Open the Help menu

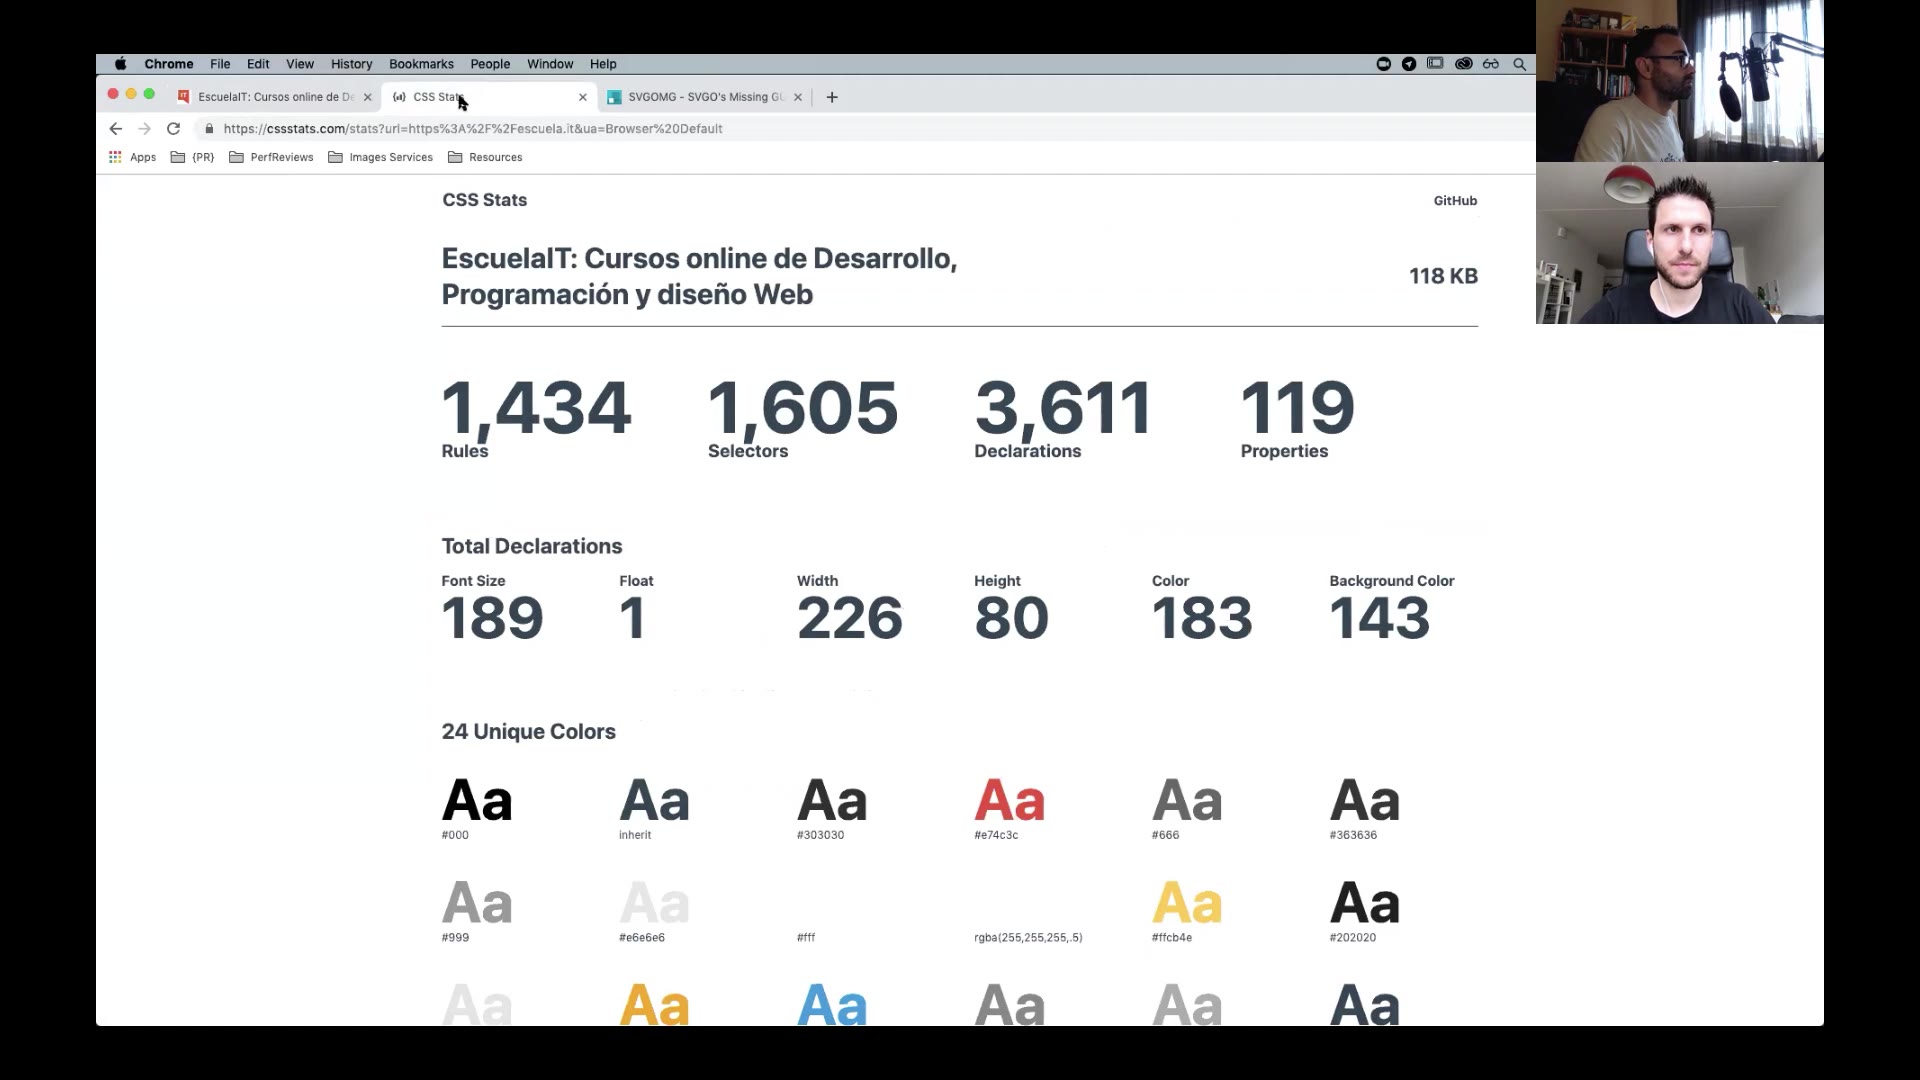tap(603, 64)
